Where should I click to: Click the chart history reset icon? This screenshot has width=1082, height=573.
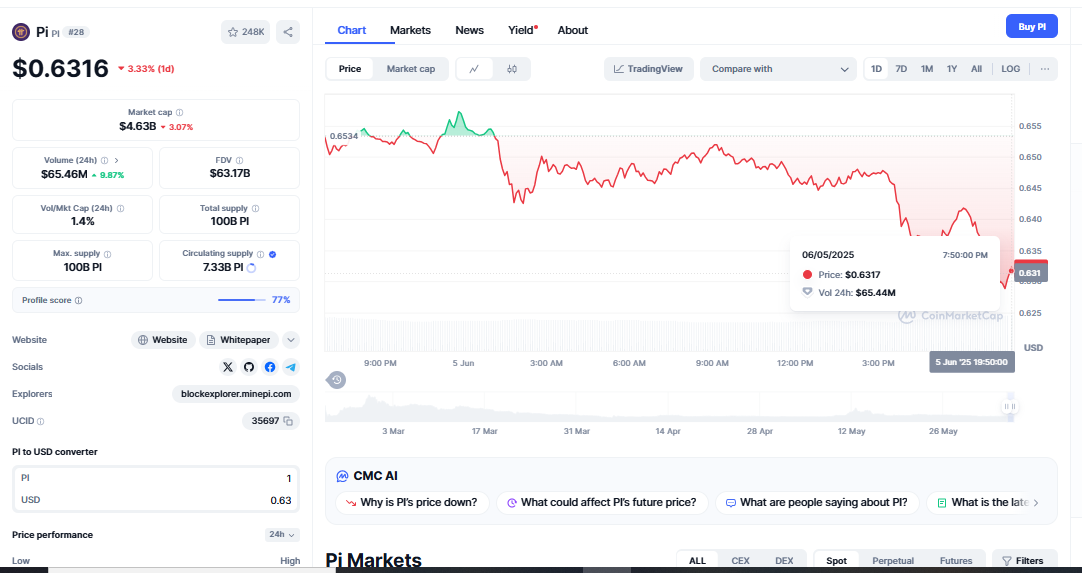tap(336, 380)
